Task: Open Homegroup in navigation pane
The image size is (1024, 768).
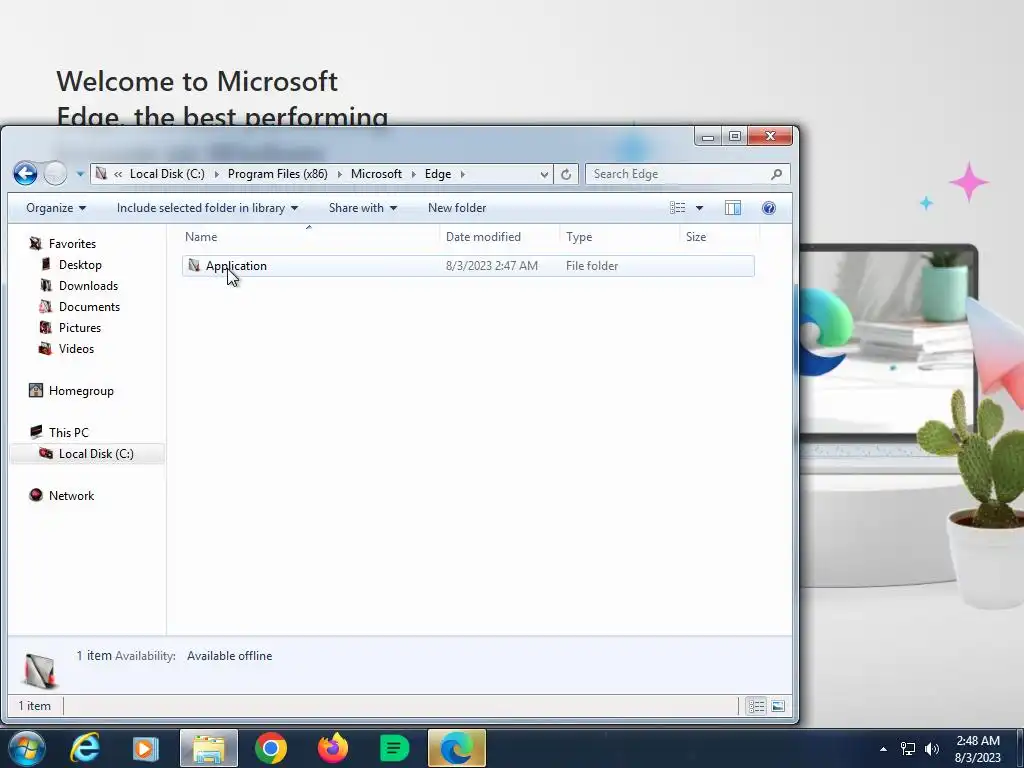Action: pyautogui.click(x=81, y=391)
